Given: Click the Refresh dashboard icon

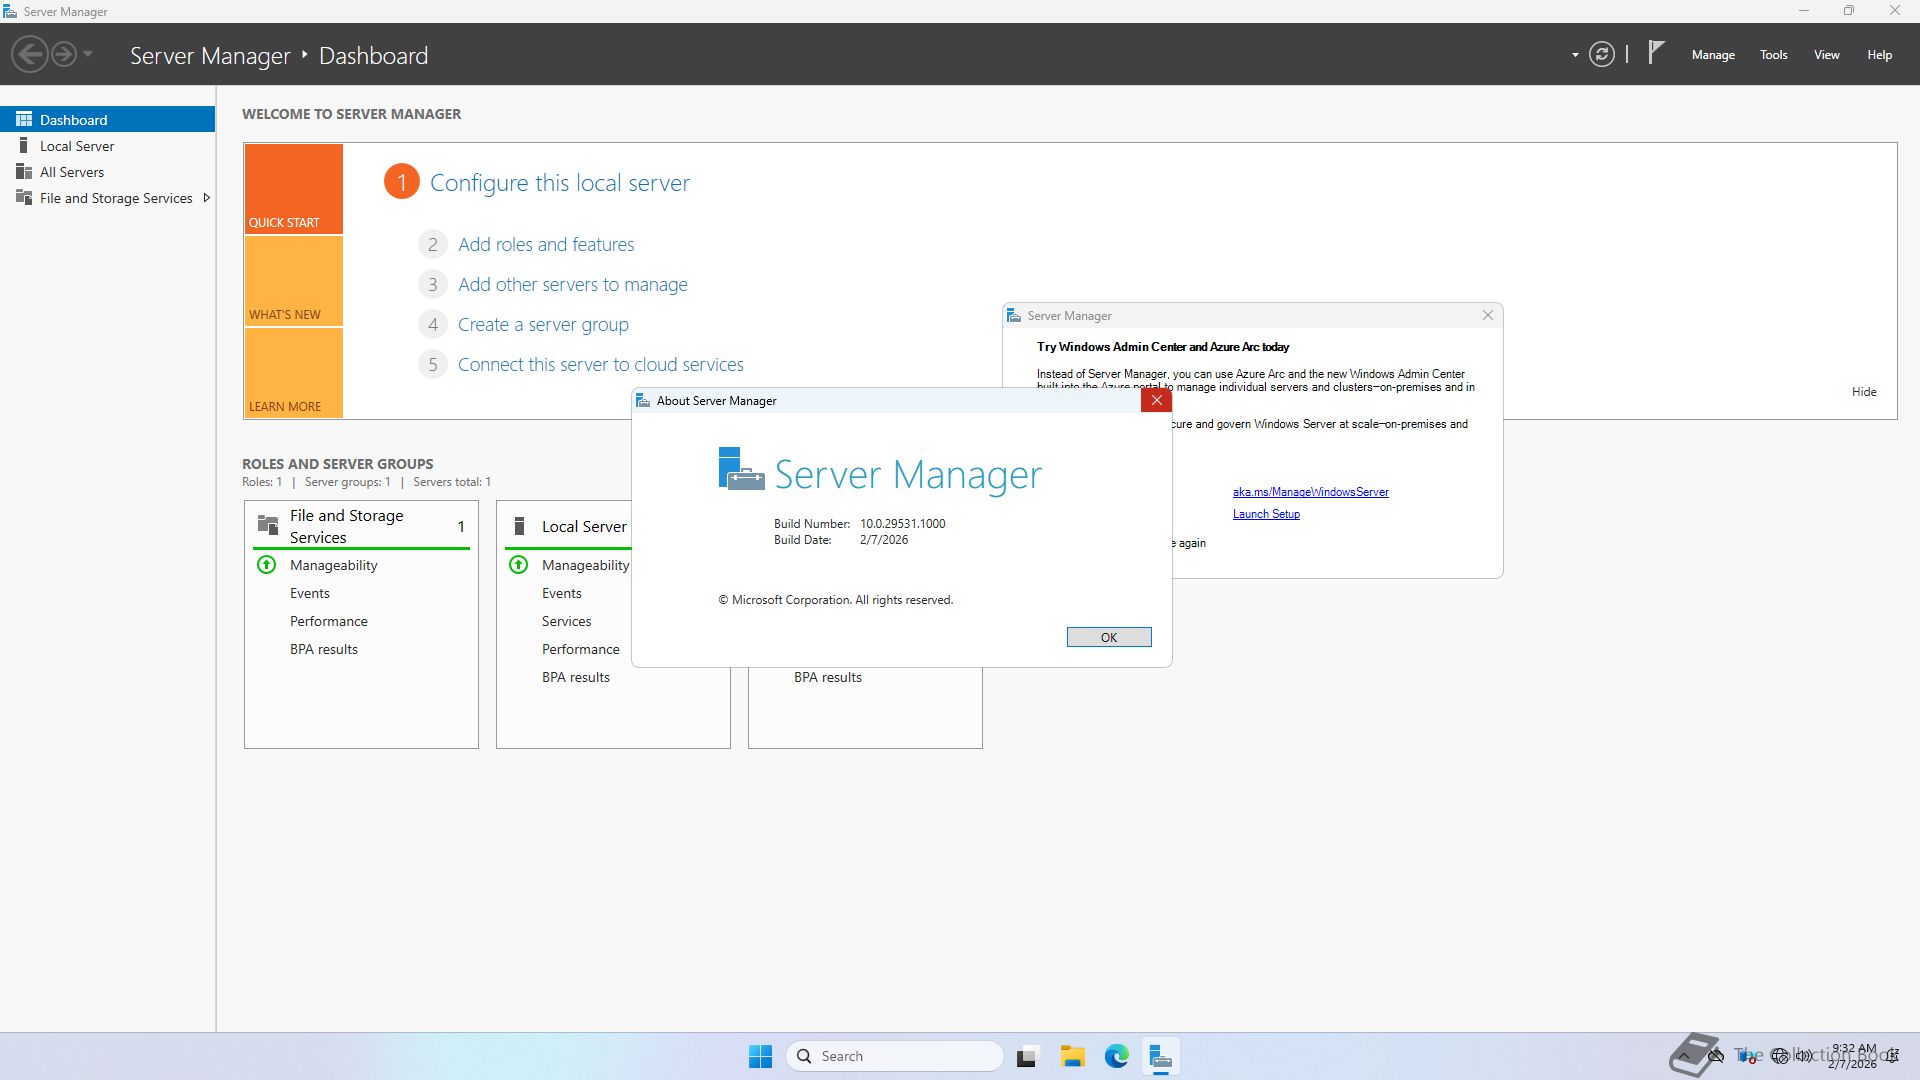Looking at the screenshot, I should tap(1601, 55).
